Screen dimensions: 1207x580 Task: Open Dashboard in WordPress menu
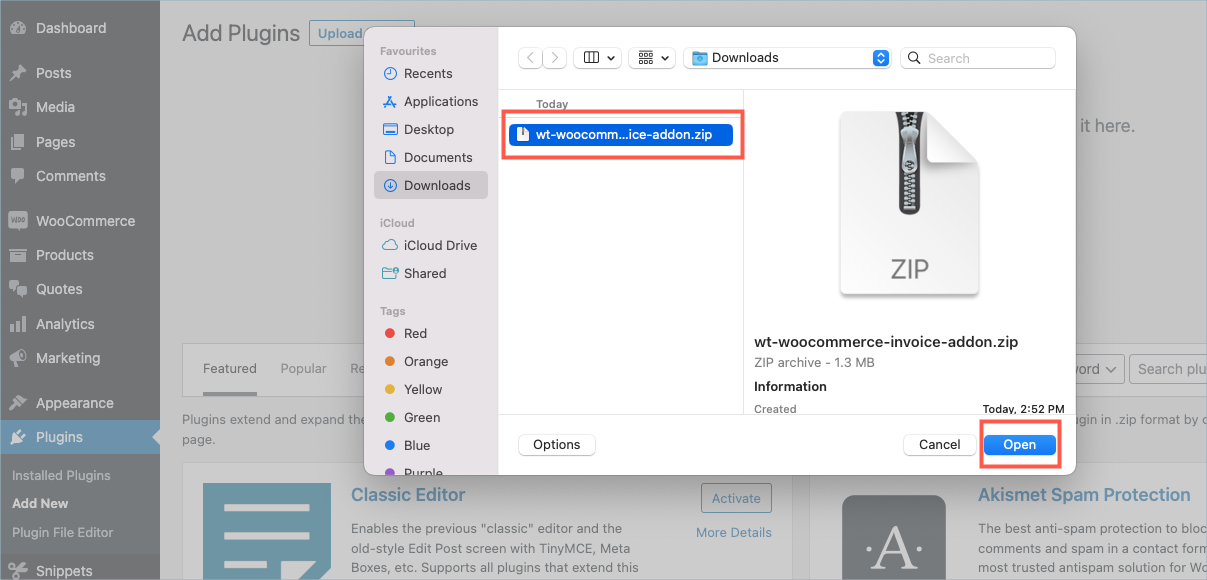pos(80,28)
